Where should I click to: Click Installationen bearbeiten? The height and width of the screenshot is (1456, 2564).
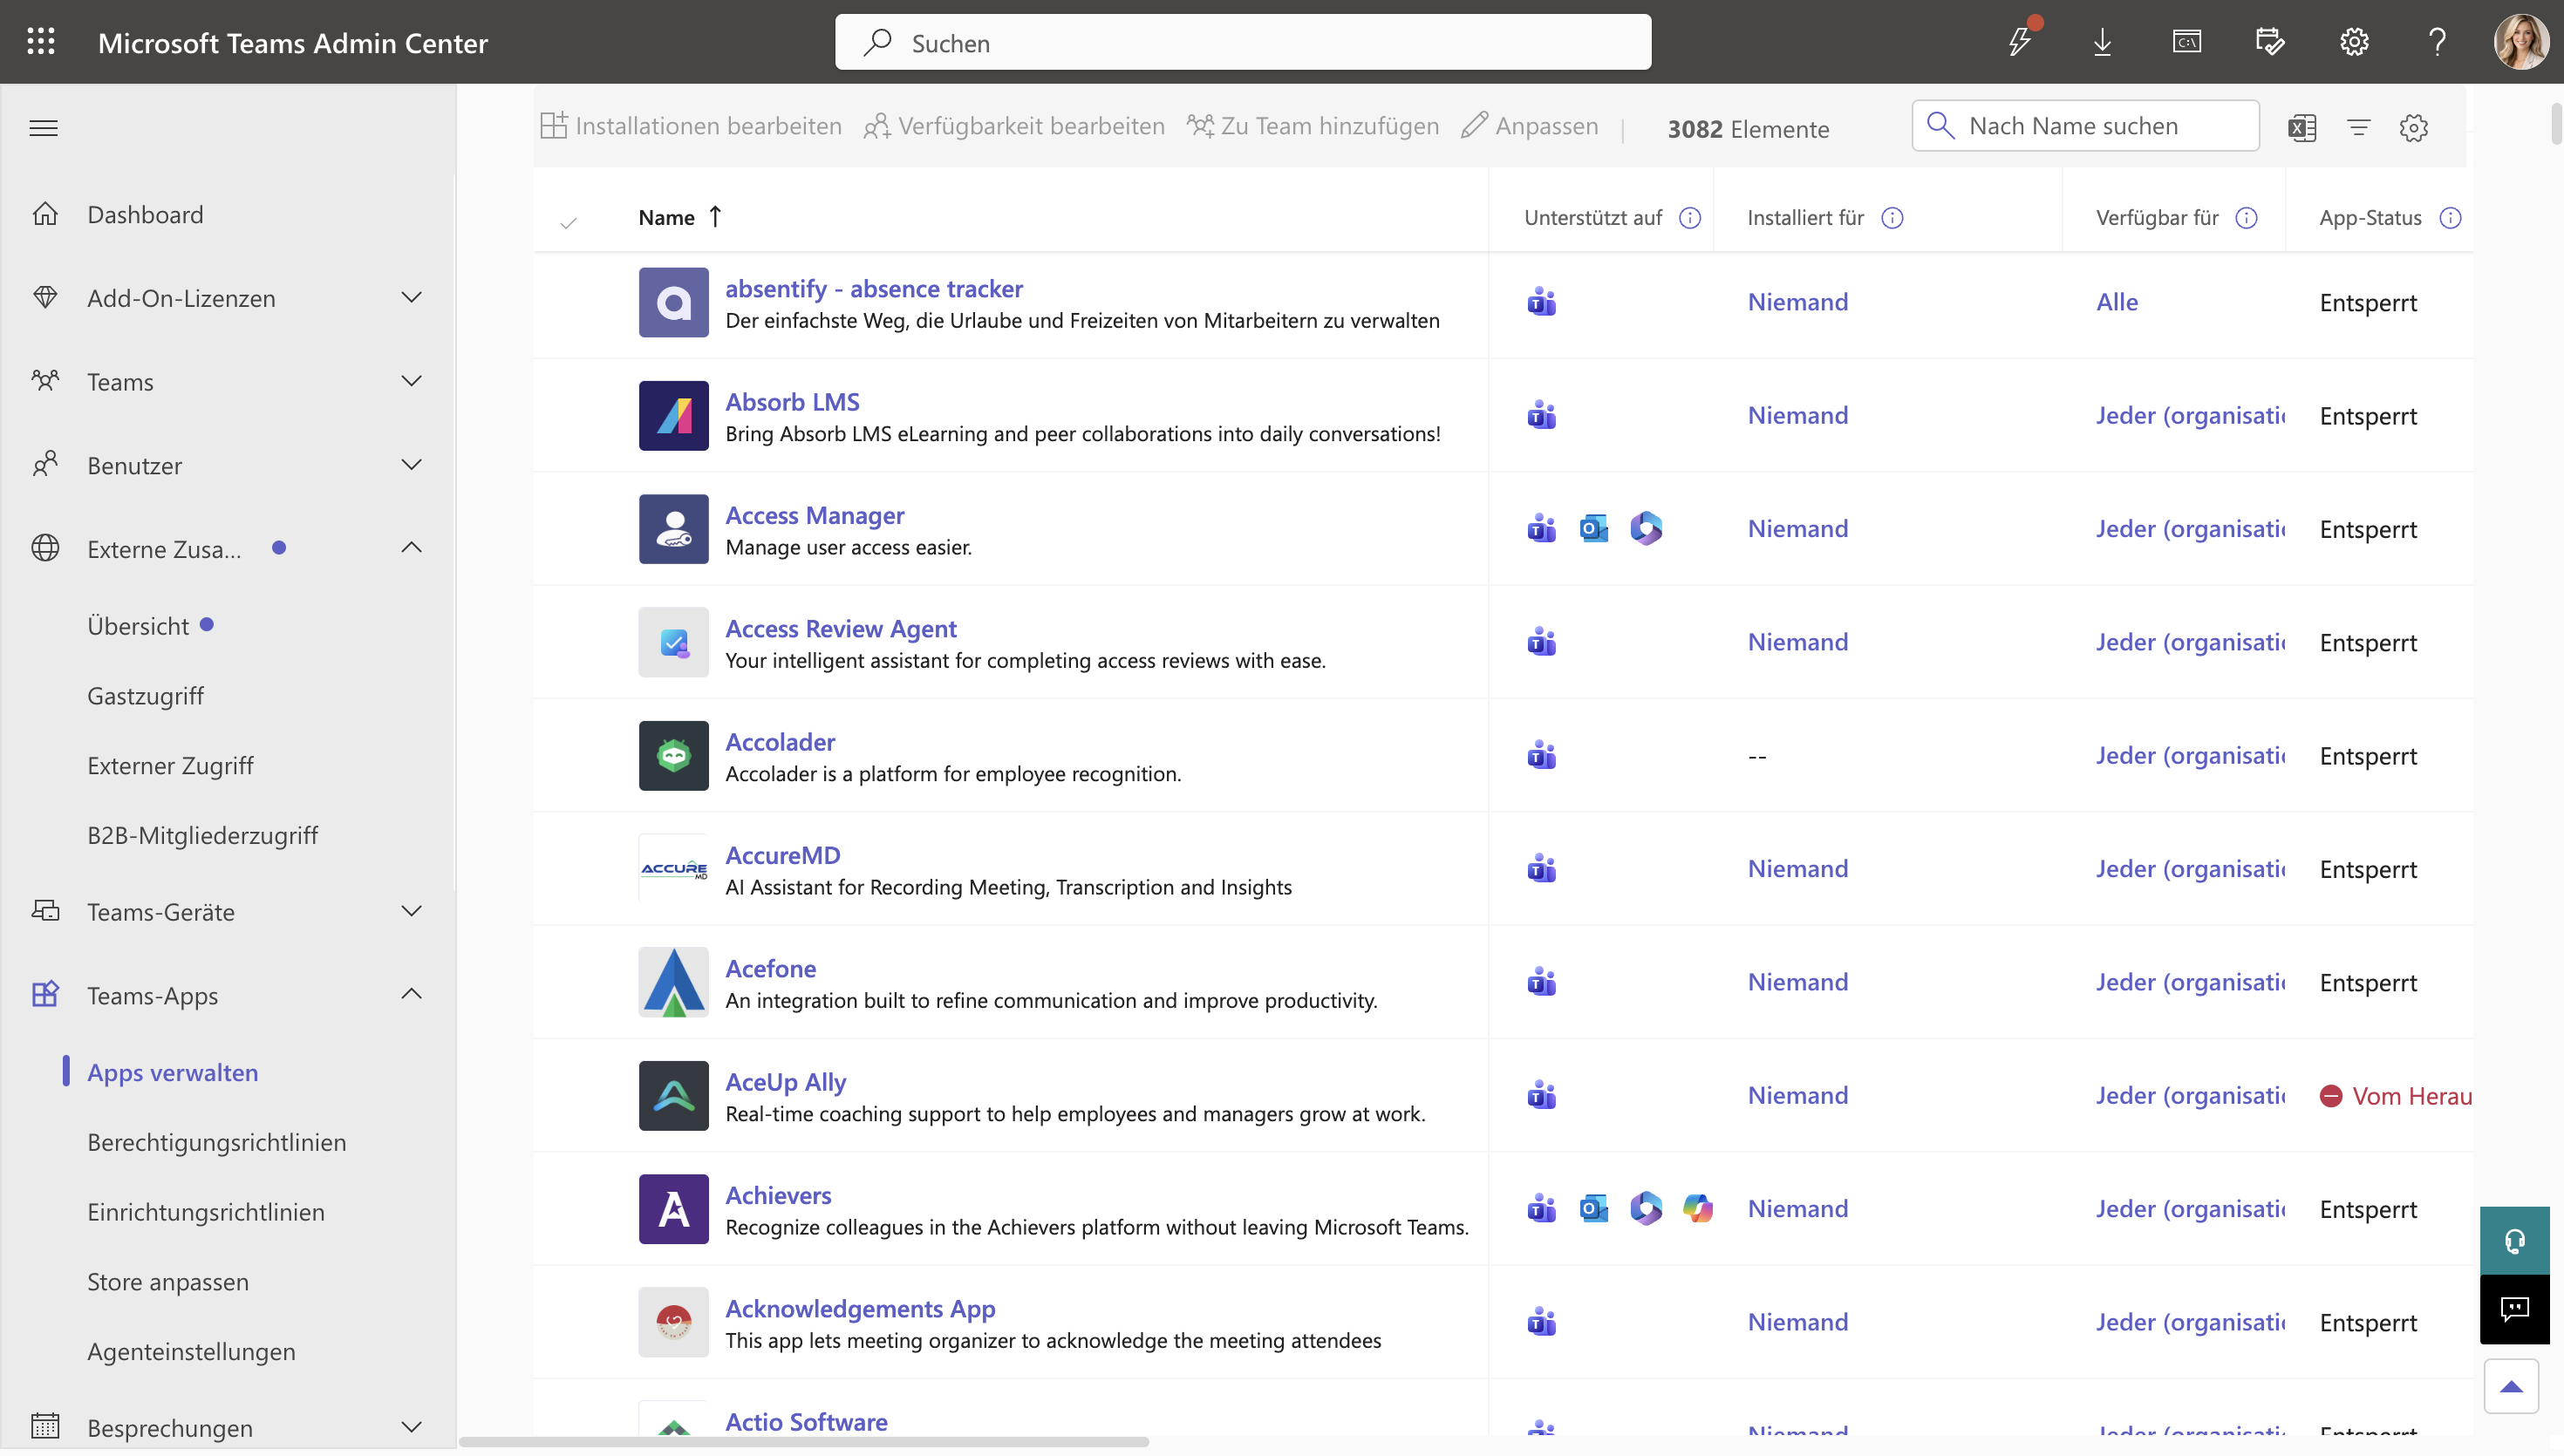click(x=691, y=126)
